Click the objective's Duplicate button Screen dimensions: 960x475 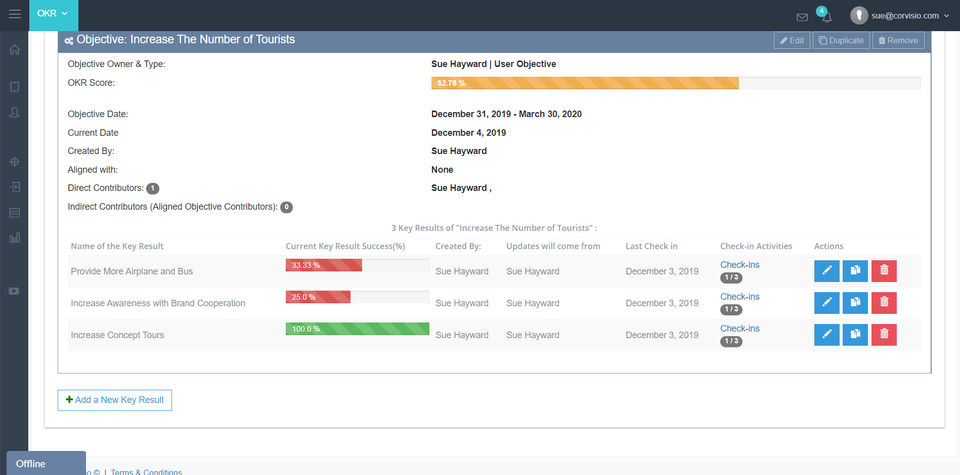841,41
